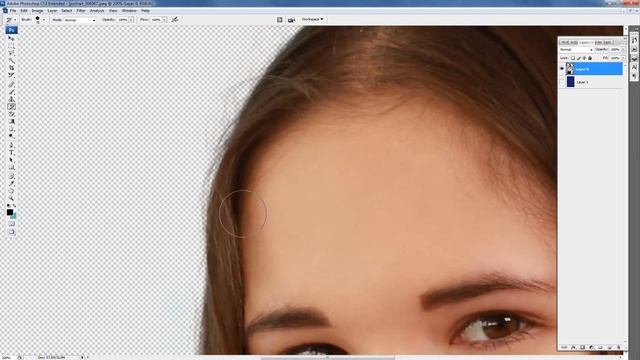The width and height of the screenshot is (640, 360).
Task: Click Delete layer trash icon
Action: [x=619, y=347]
